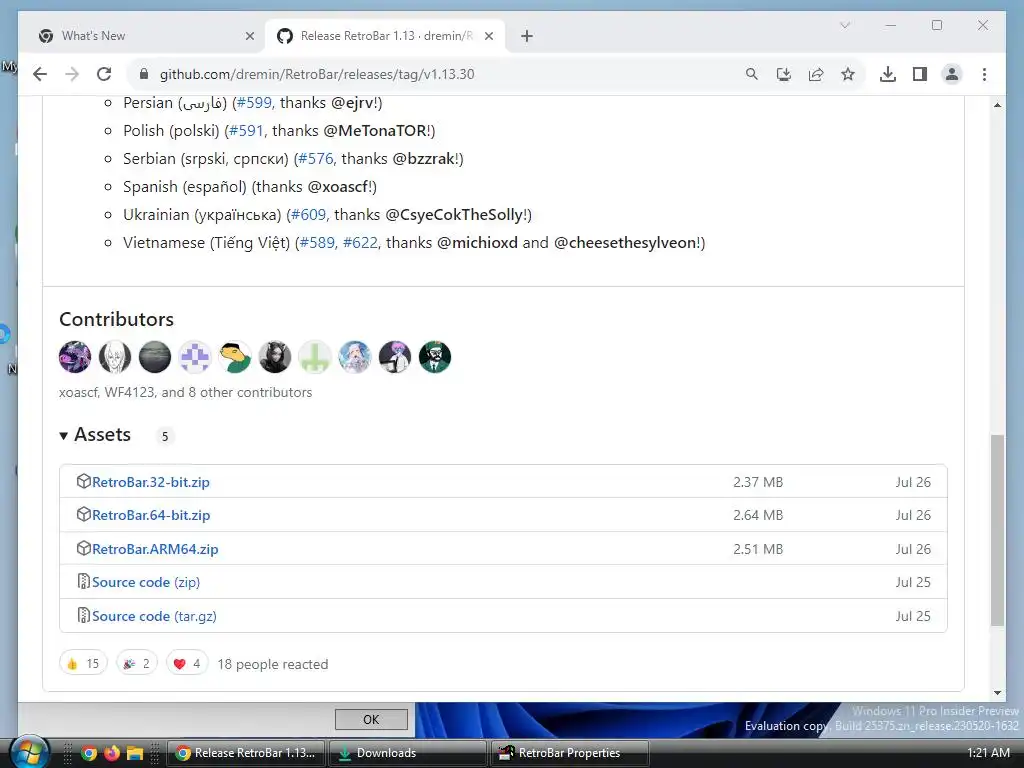Click the forward navigation arrow
Image resolution: width=1024 pixels, height=768 pixels.
pos(72,74)
